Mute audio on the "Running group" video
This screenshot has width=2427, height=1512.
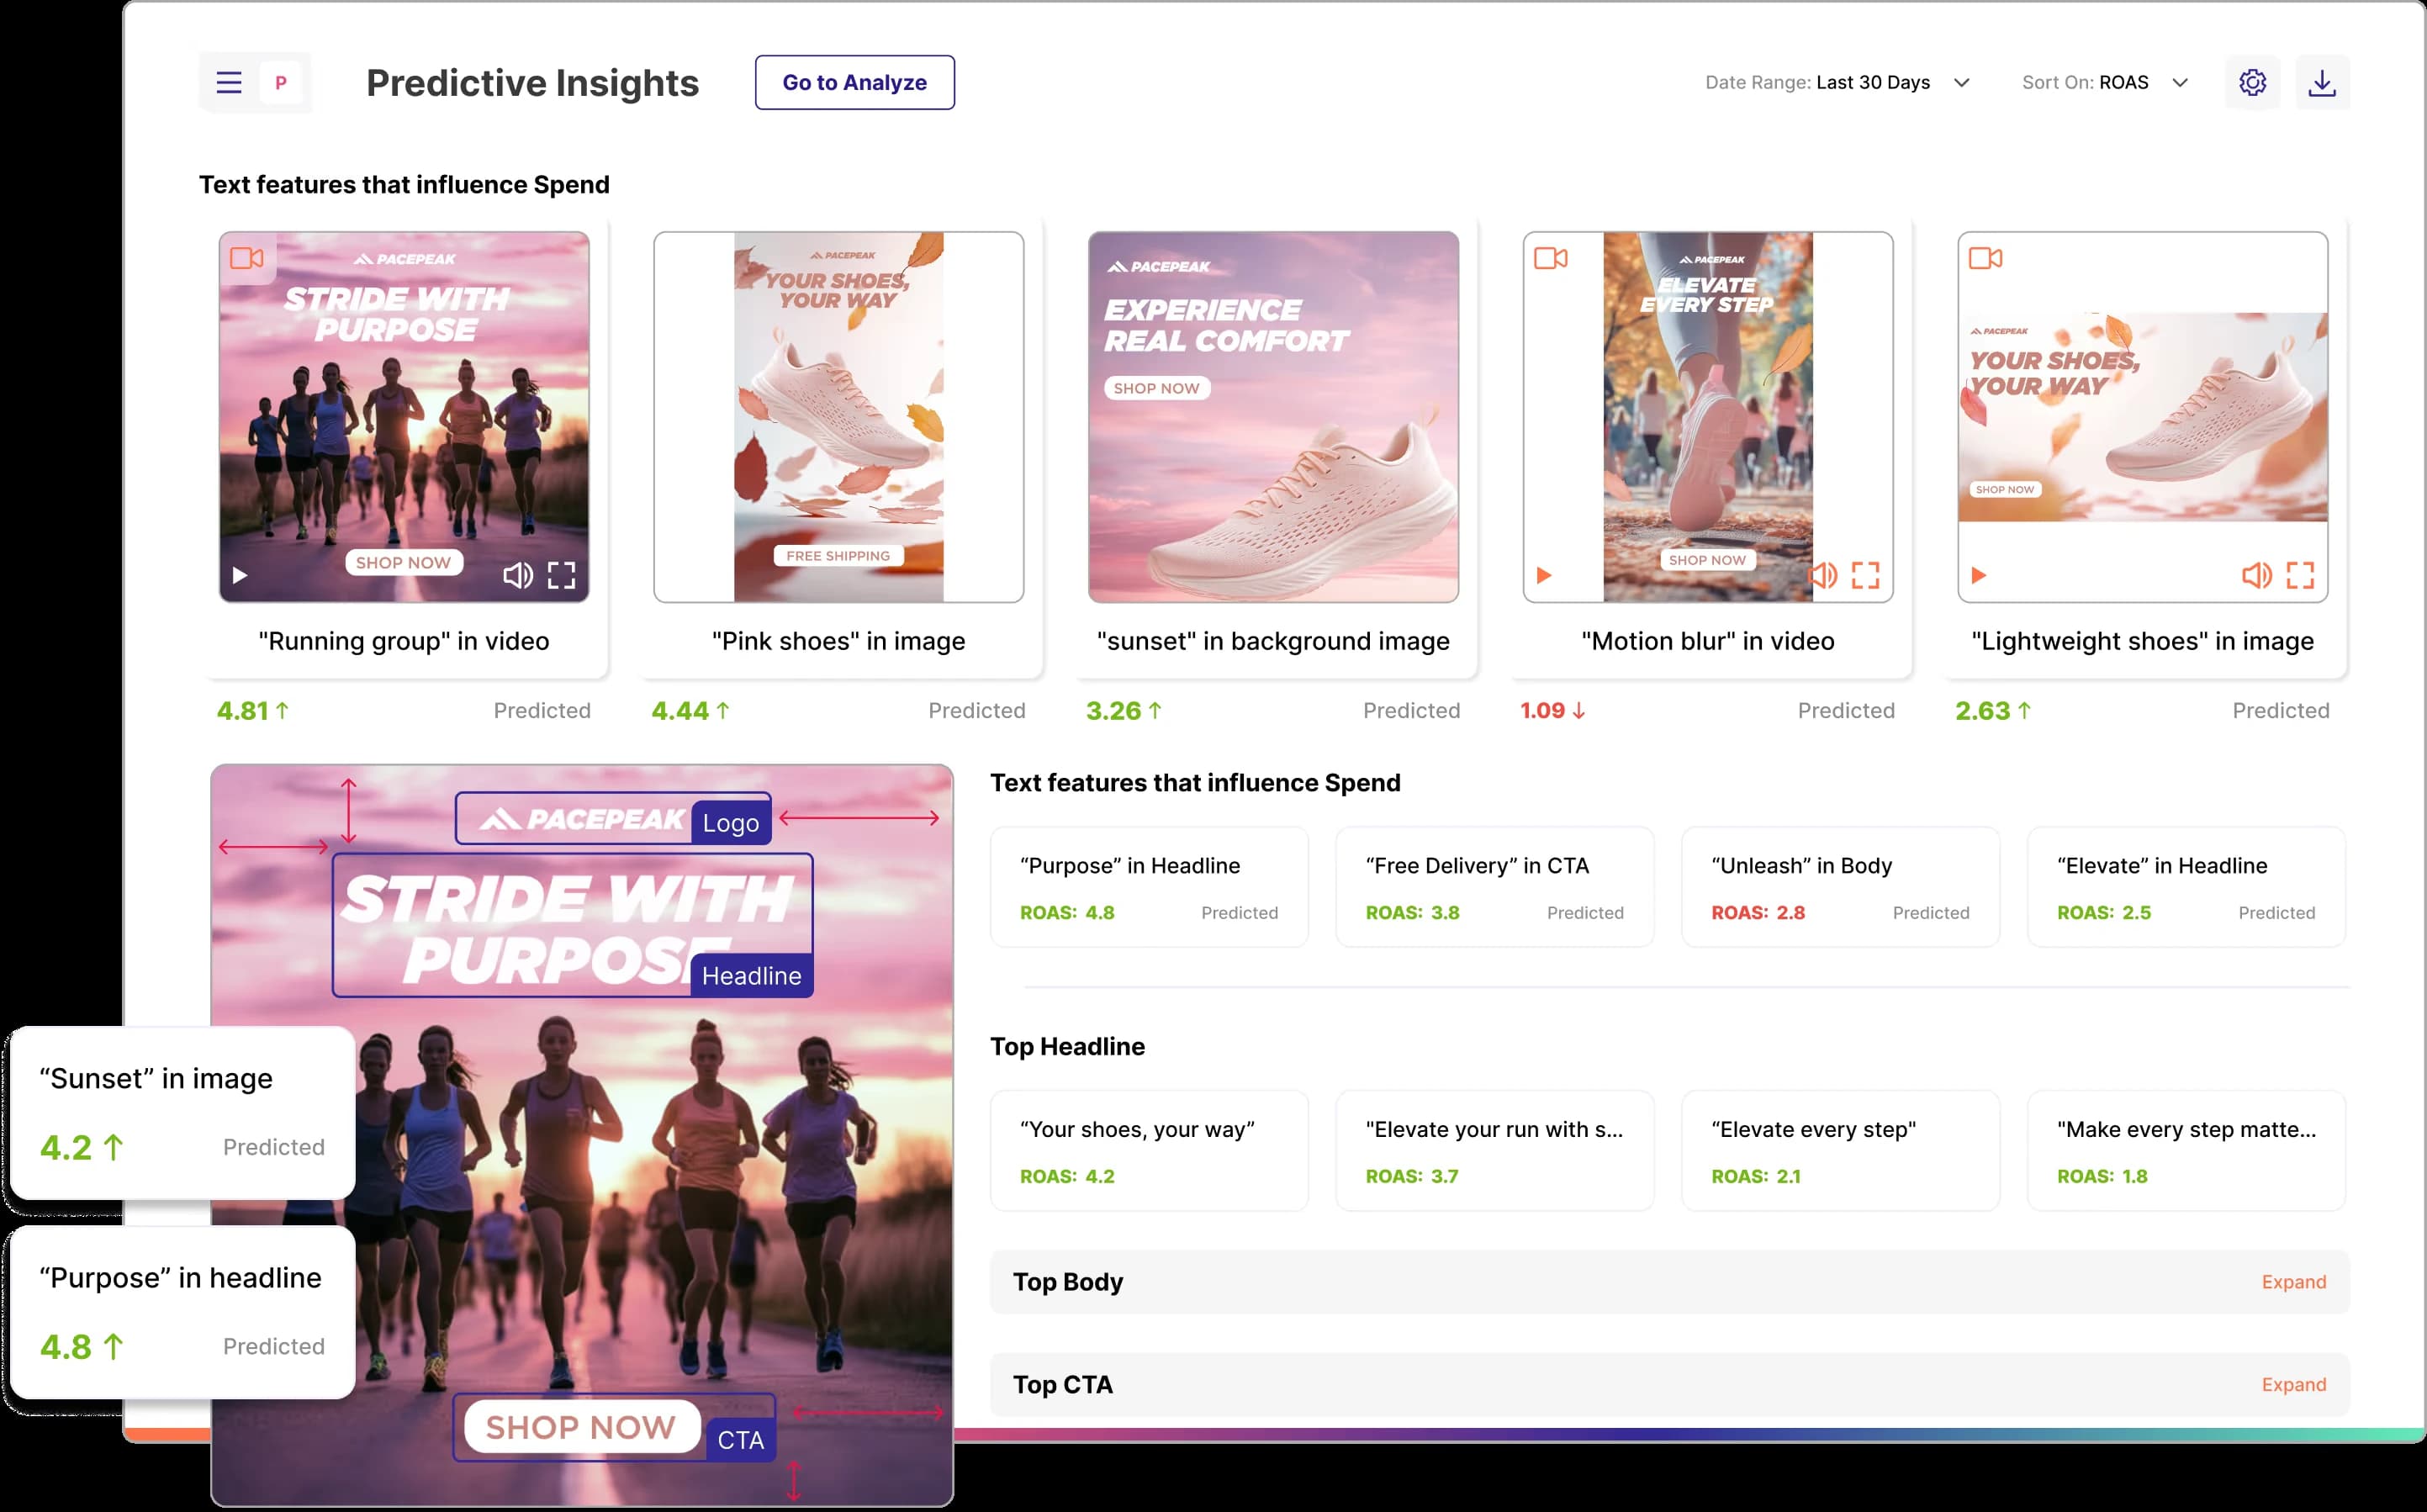click(x=518, y=575)
